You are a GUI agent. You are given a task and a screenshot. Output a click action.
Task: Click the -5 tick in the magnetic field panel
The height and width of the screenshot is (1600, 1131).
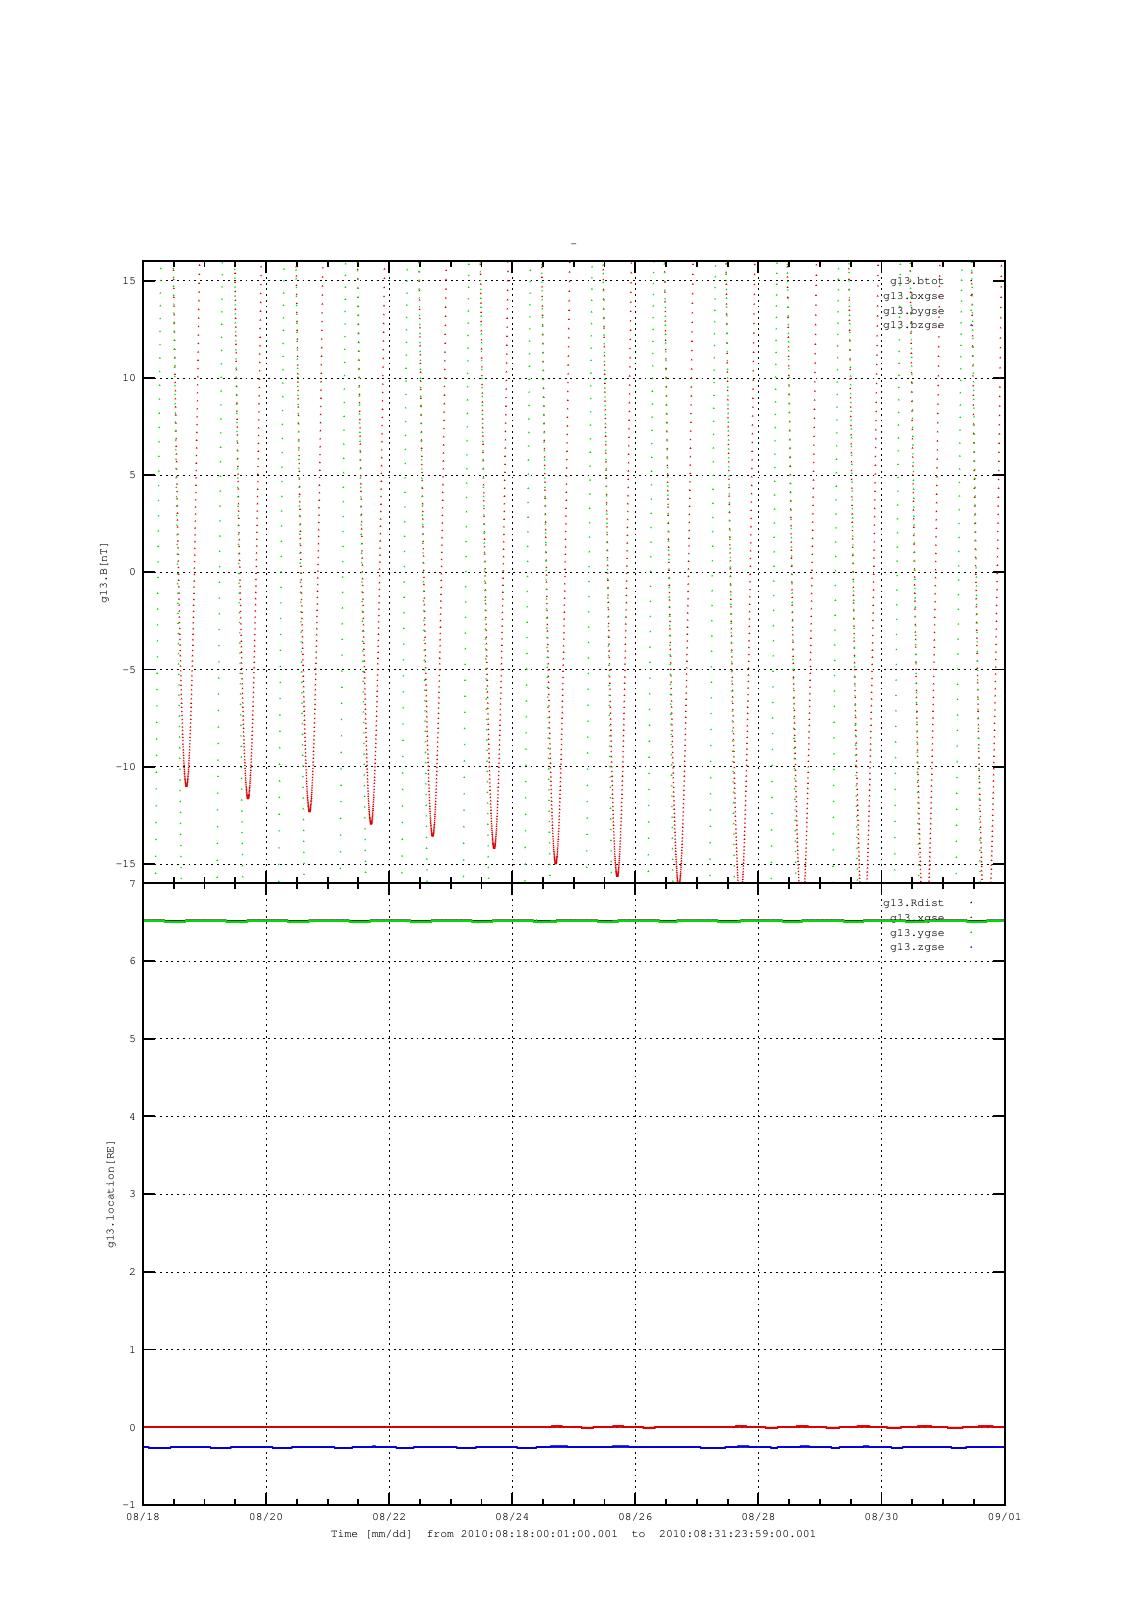[129, 670]
